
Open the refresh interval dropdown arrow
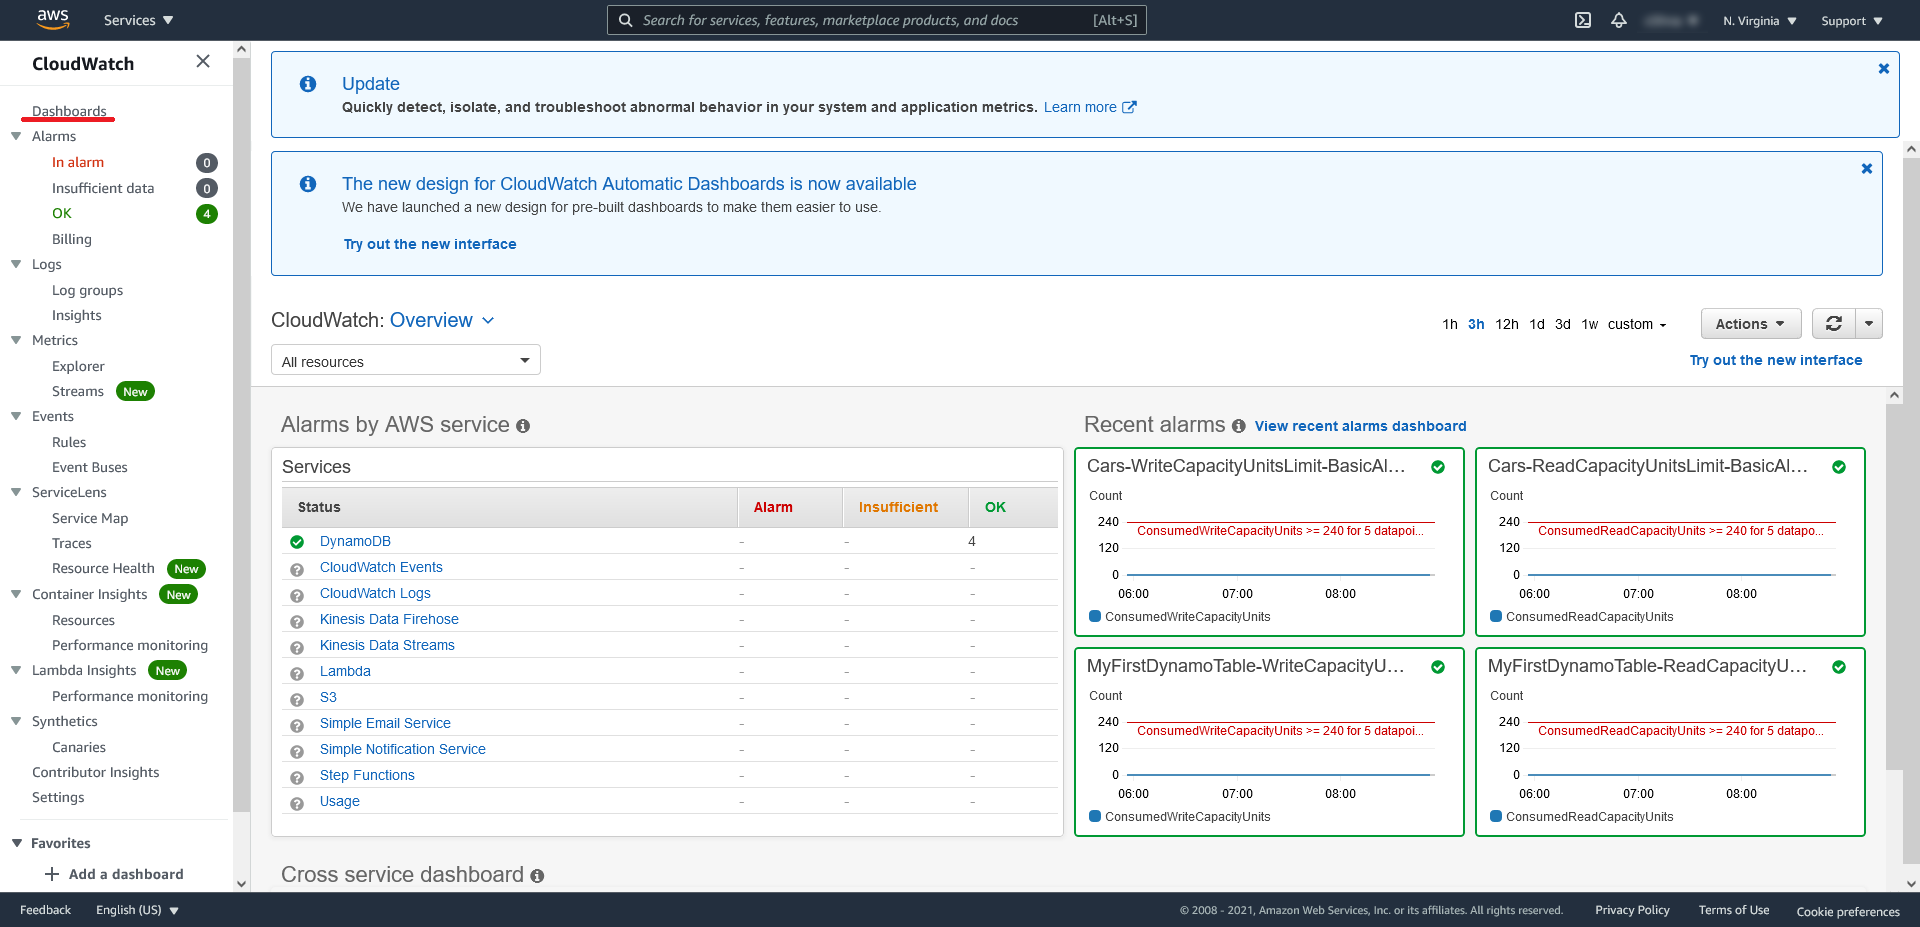[x=1869, y=324]
